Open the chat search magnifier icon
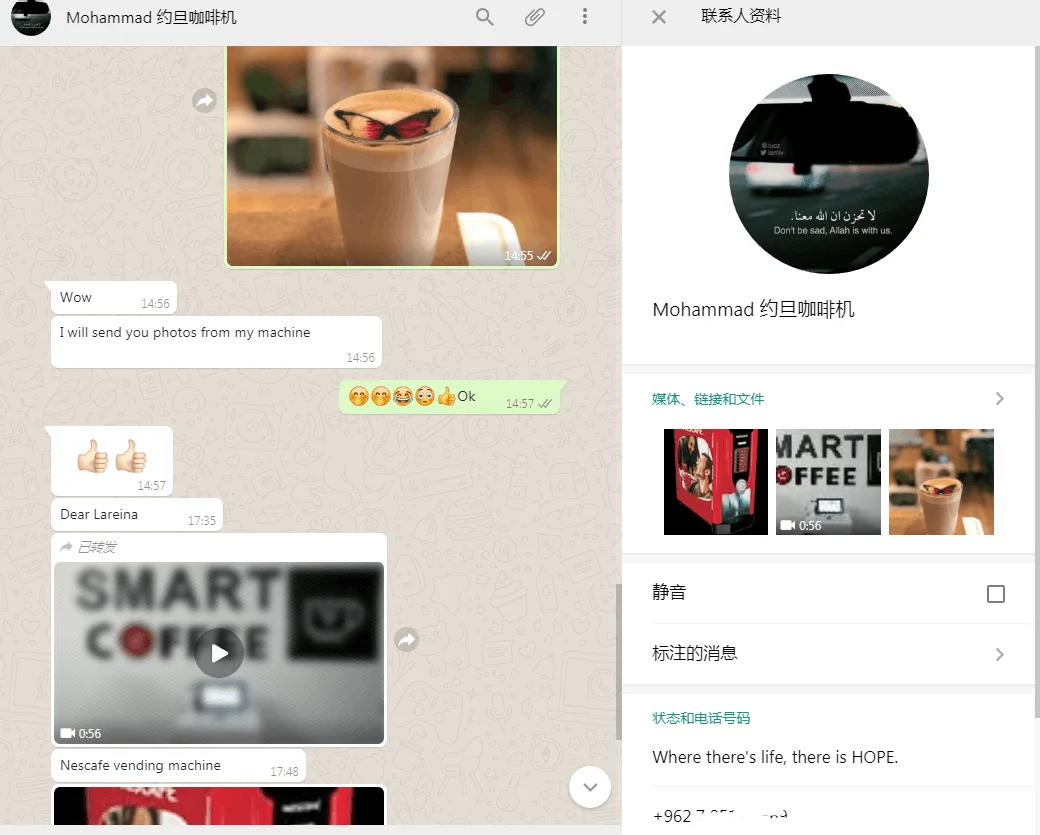 [x=485, y=17]
